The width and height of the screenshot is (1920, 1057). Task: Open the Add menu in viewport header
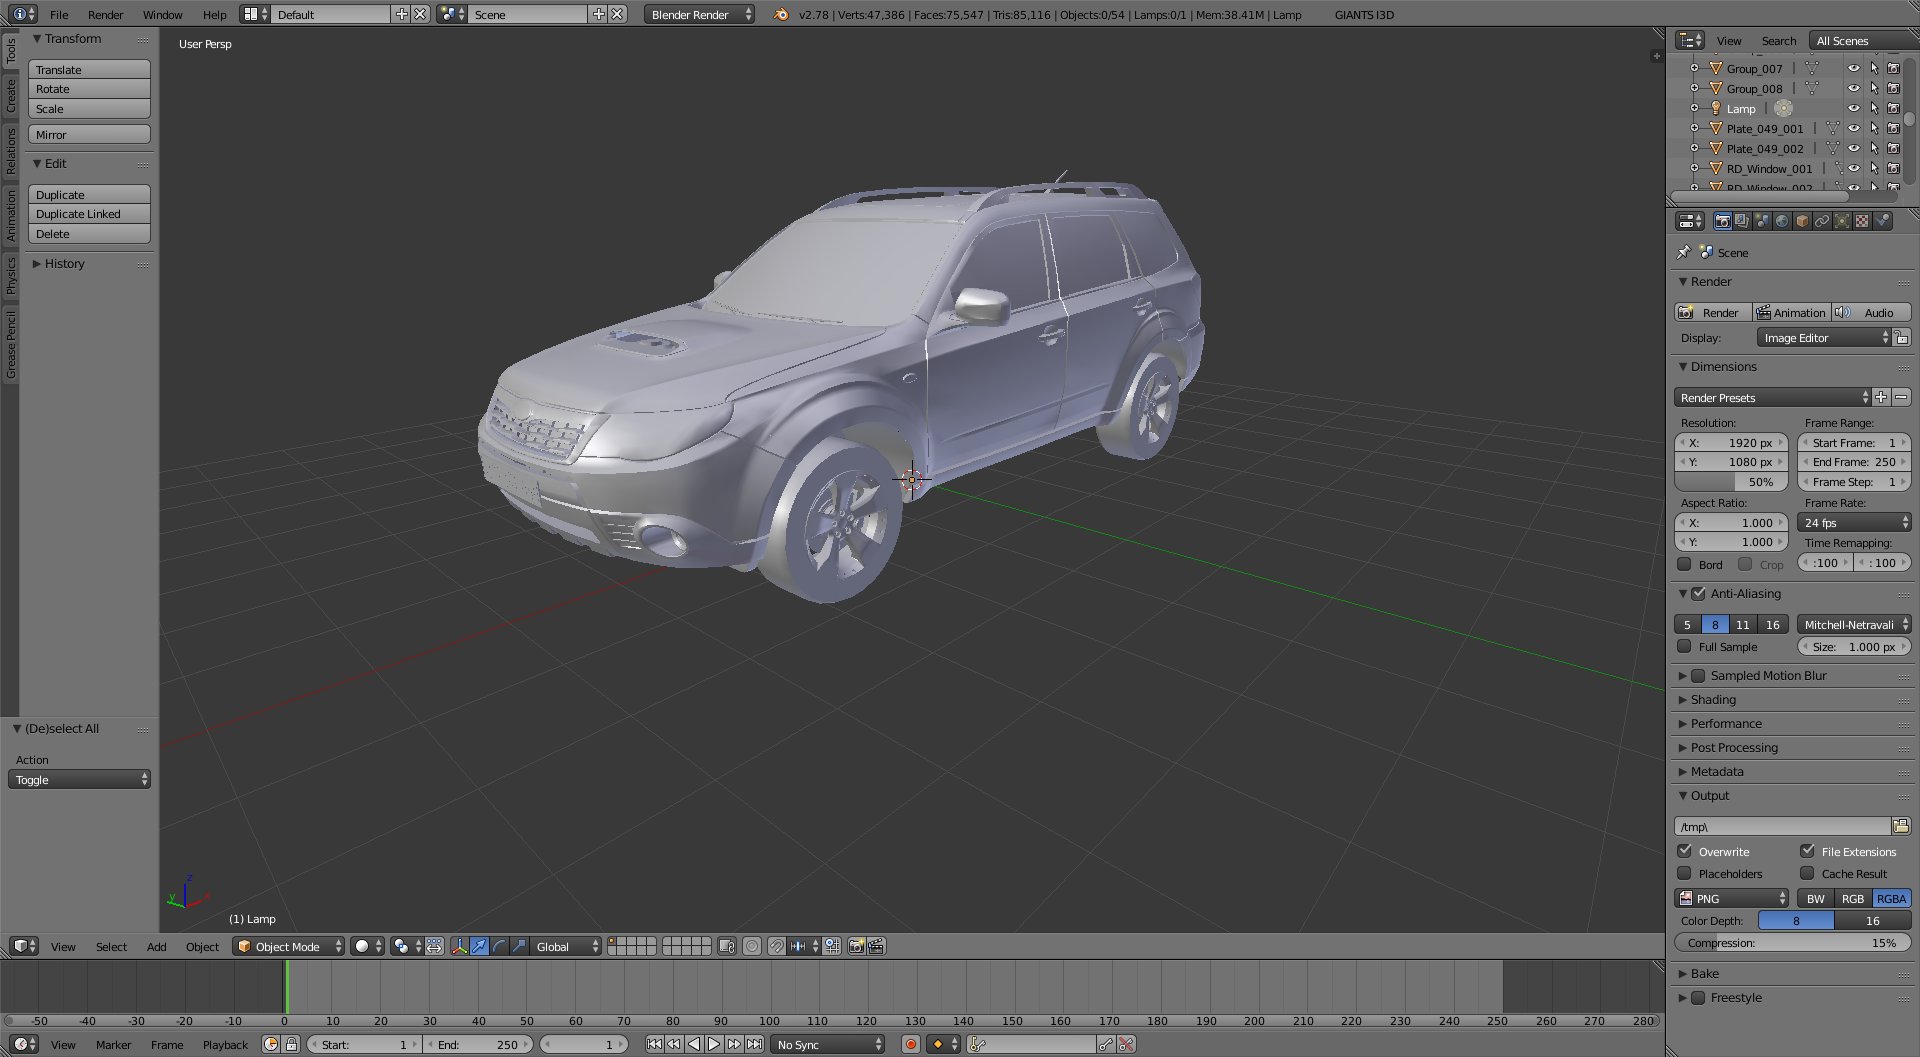pos(156,946)
